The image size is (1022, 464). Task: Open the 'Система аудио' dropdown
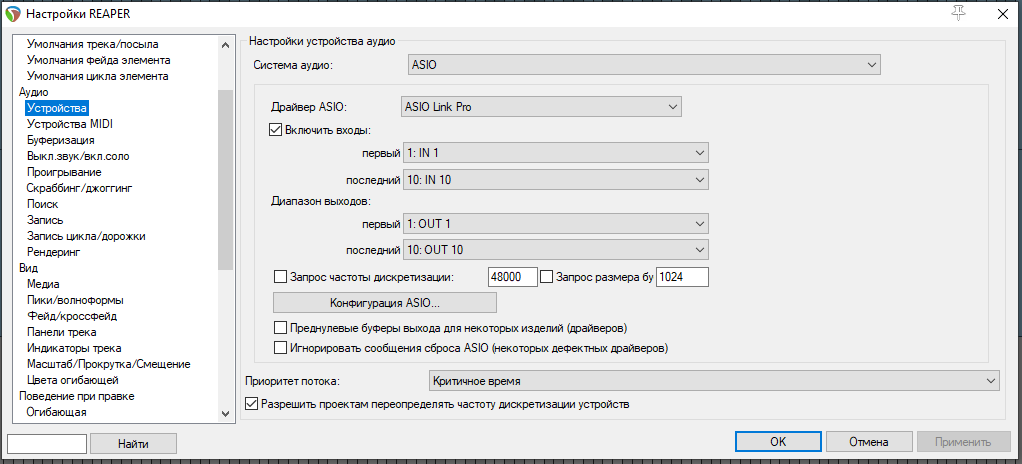pos(644,65)
